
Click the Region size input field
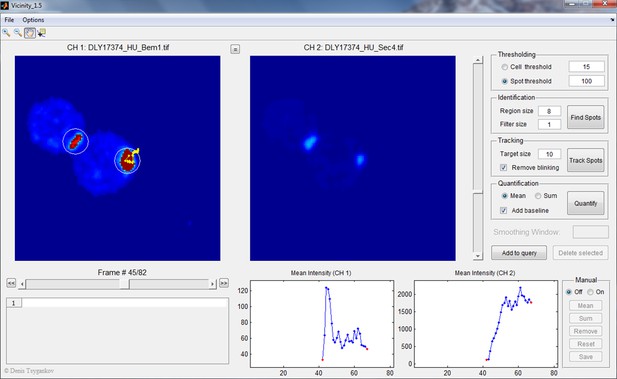tap(549, 111)
